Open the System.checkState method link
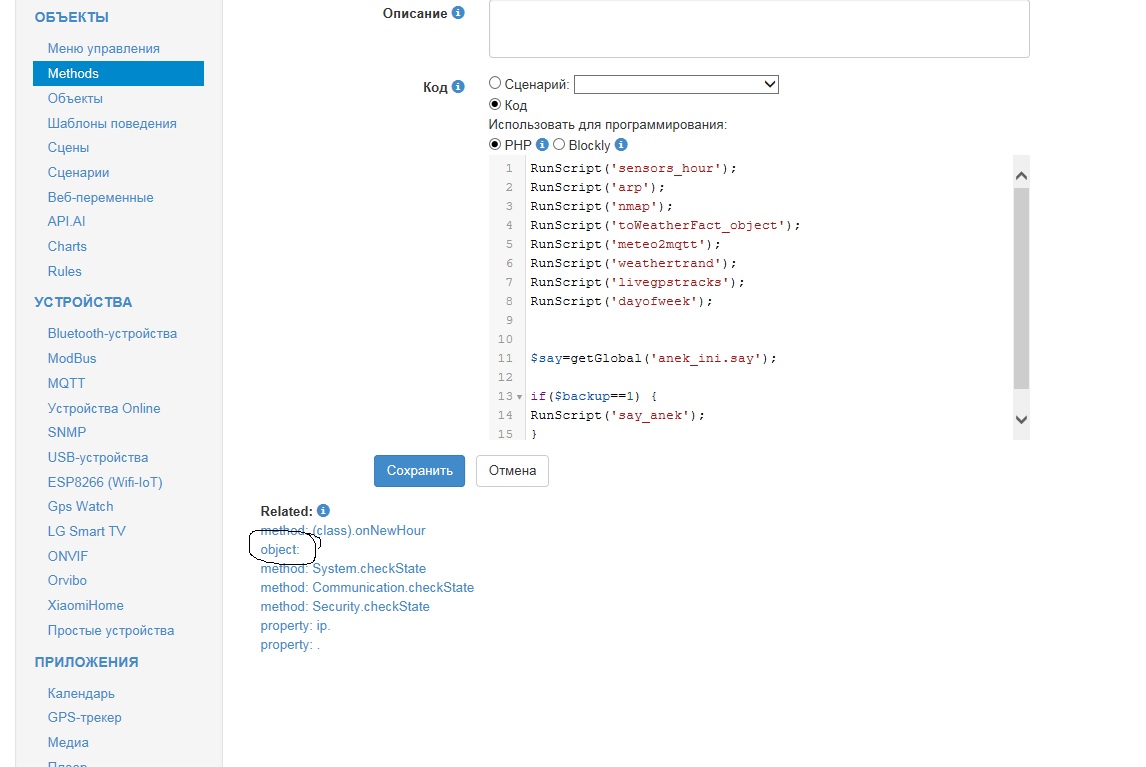 (x=368, y=569)
